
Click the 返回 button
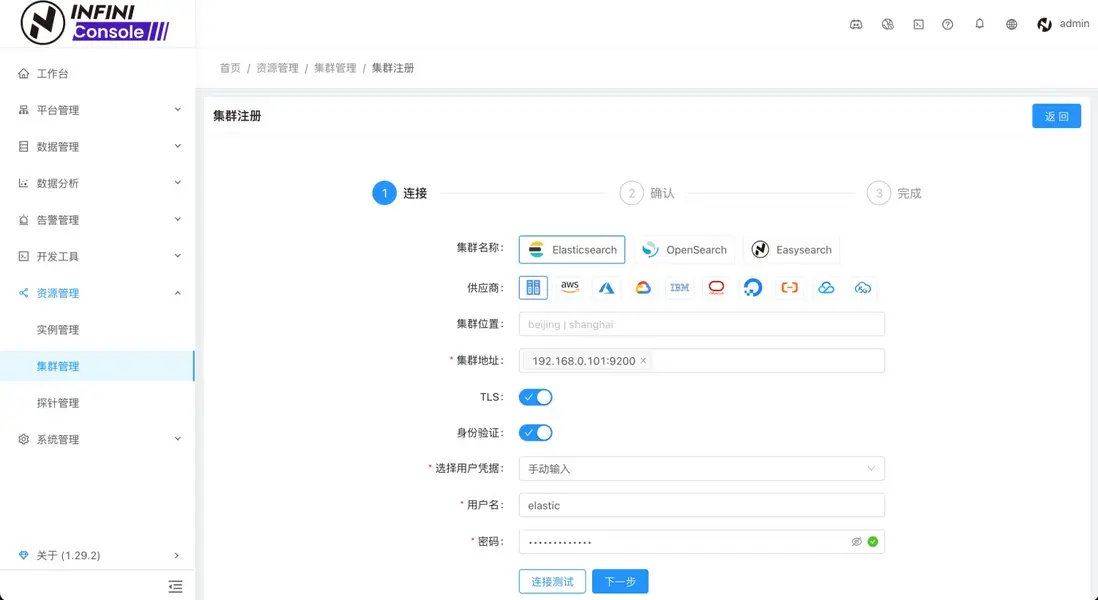tap(1056, 116)
